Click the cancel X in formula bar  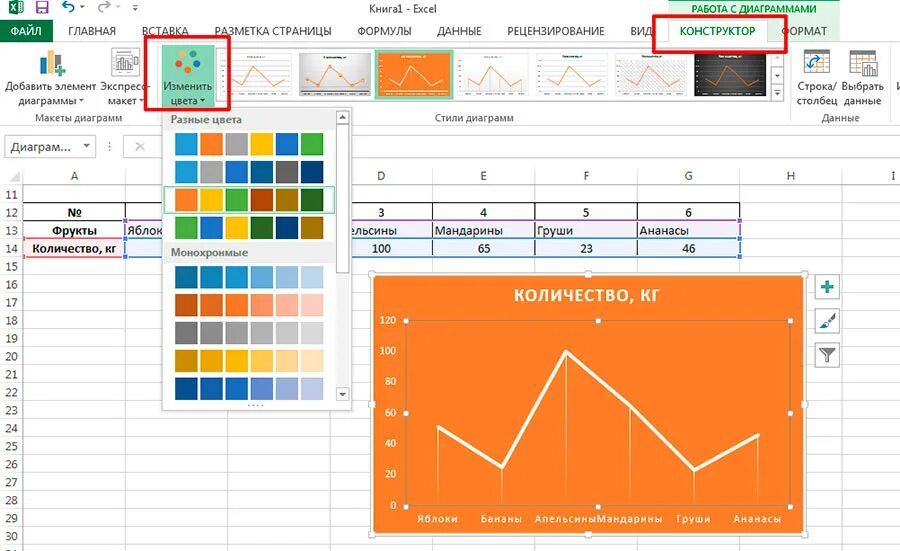(139, 147)
